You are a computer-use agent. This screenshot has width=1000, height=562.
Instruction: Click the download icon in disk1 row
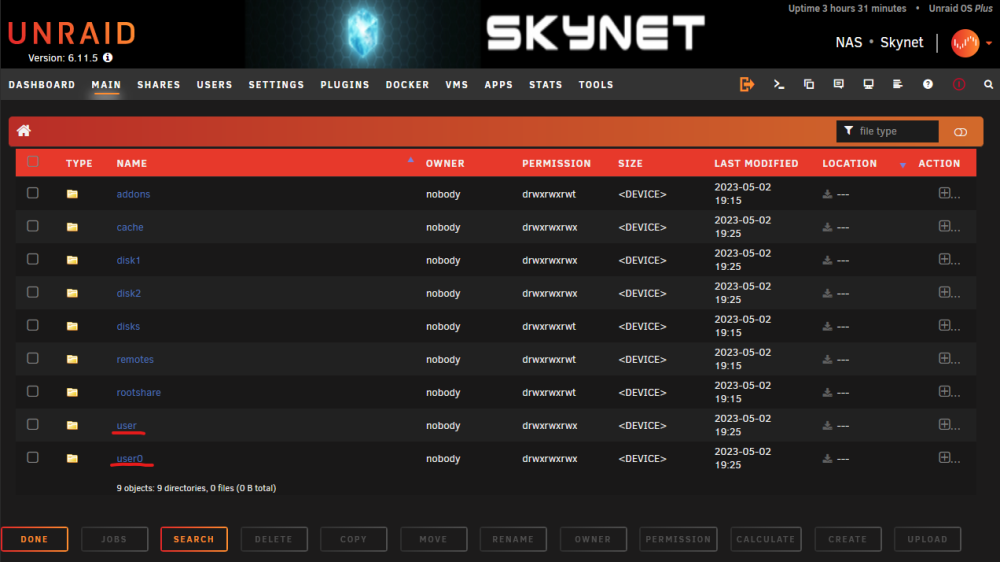pos(827,260)
